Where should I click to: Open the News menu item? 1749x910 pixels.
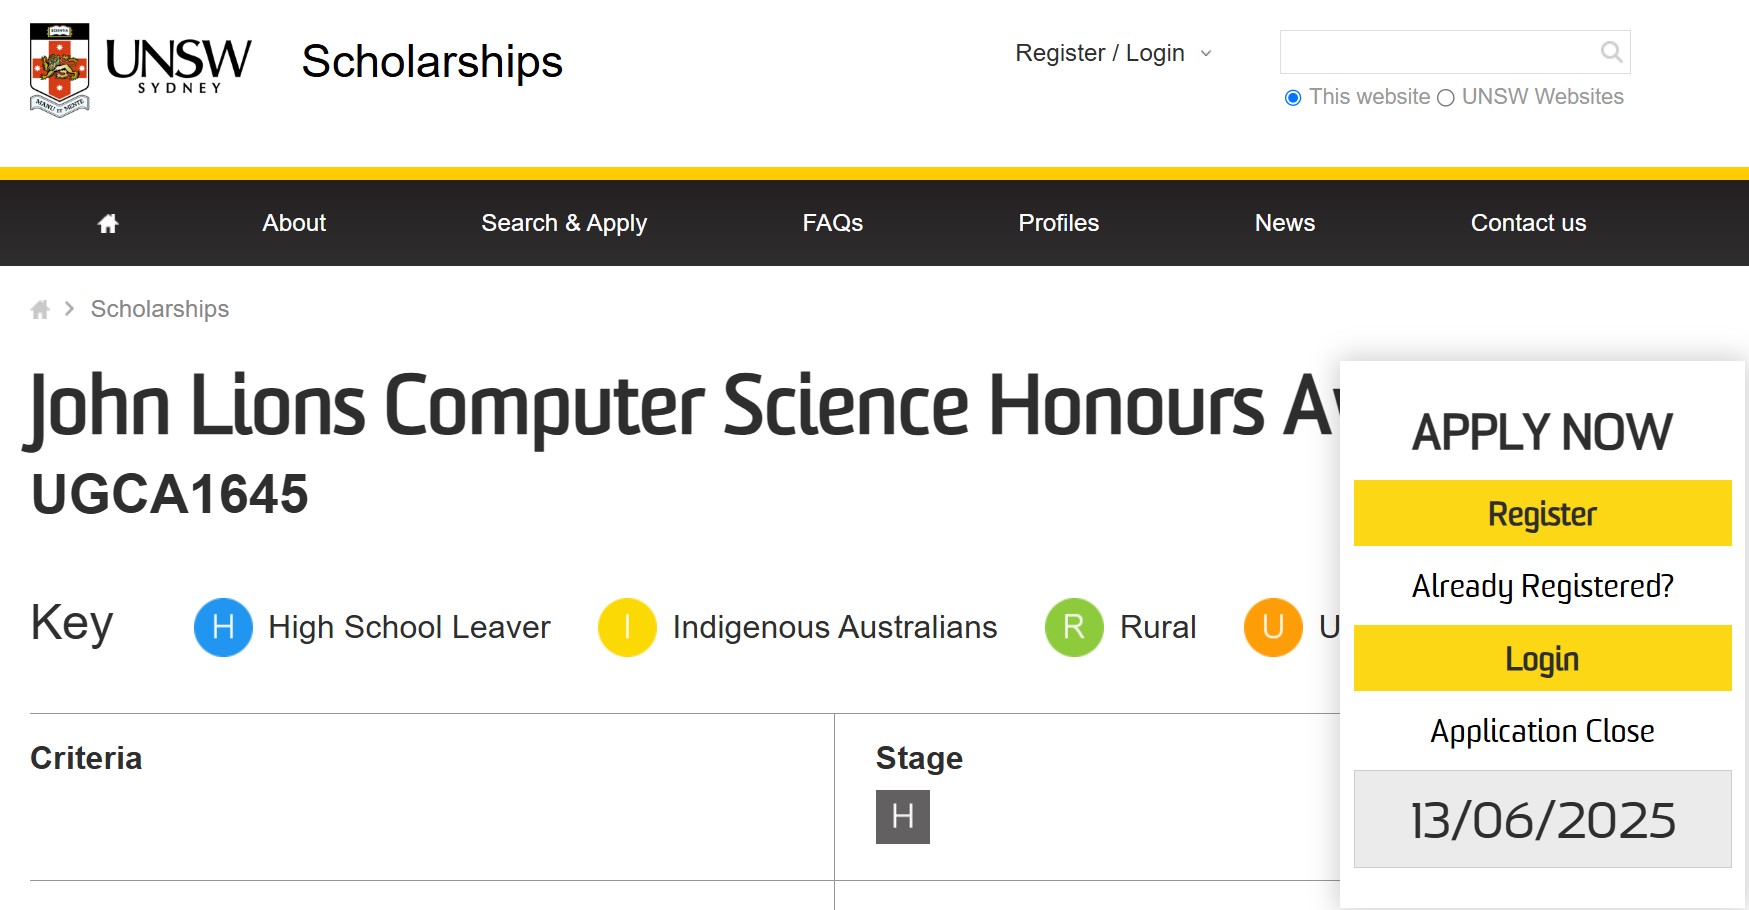pyautogui.click(x=1284, y=223)
